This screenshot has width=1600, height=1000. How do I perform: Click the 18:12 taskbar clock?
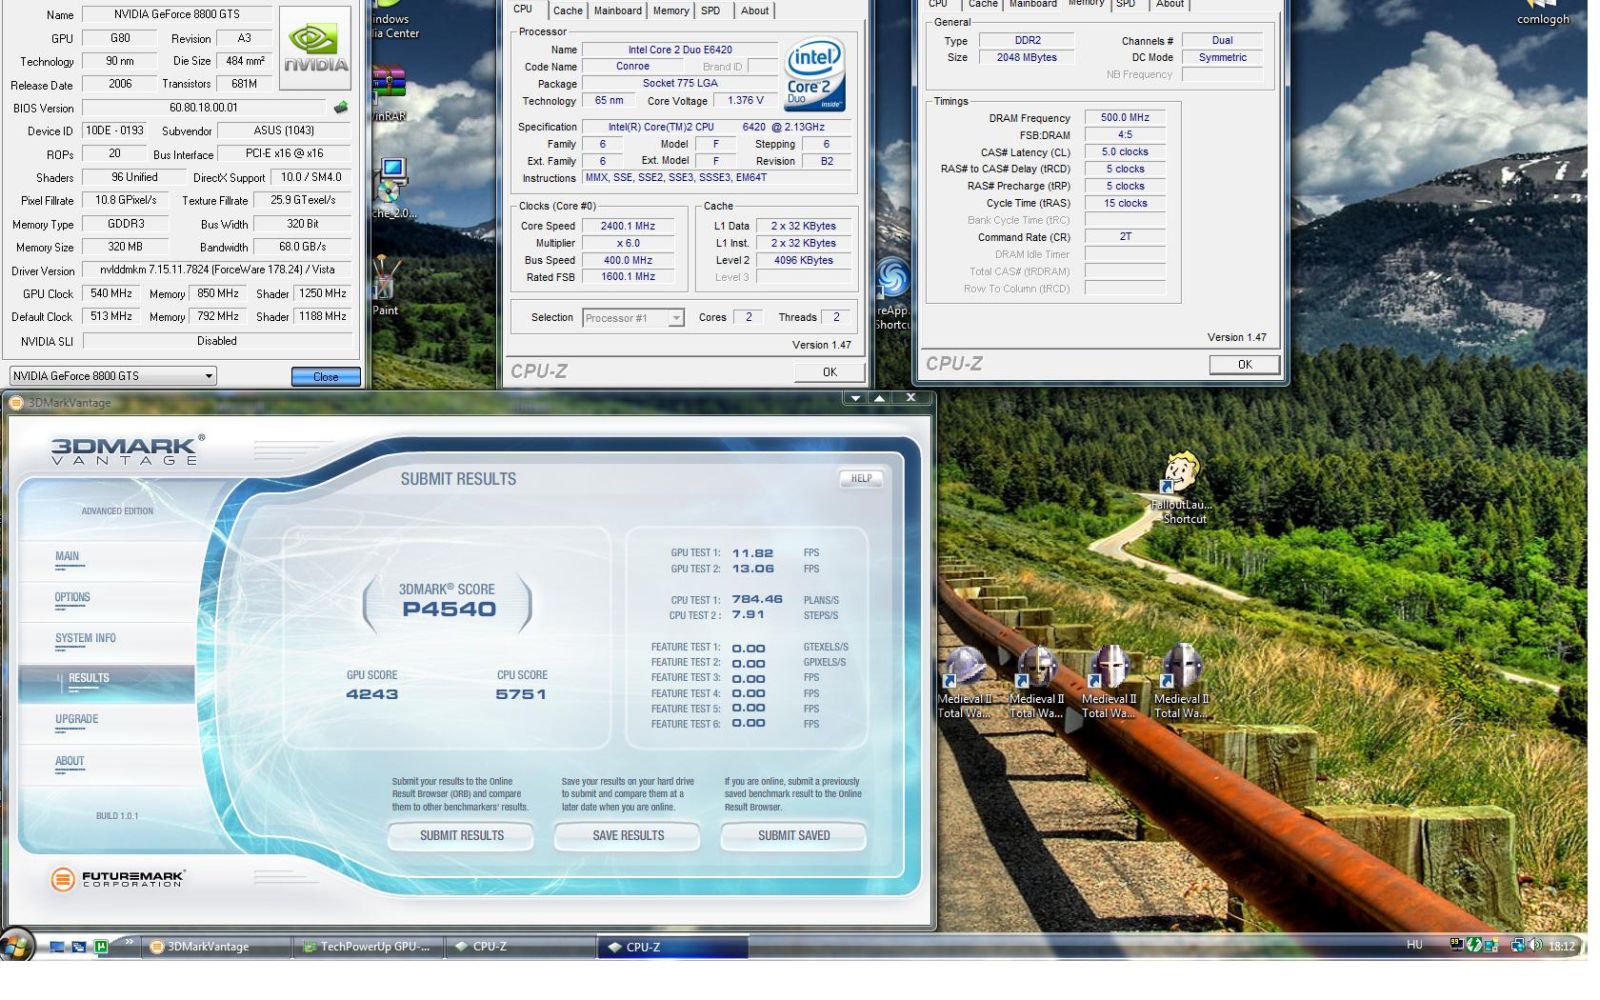tap(1561, 945)
